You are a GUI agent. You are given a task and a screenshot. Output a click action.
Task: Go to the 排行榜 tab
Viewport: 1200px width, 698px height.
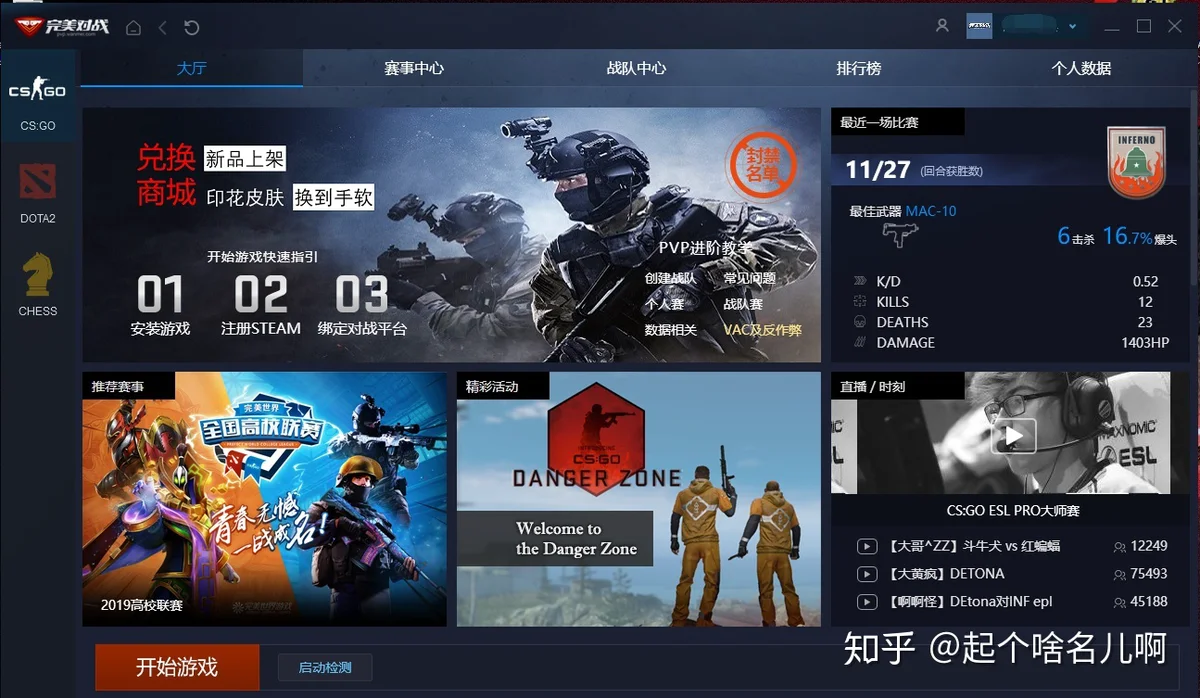click(x=859, y=68)
